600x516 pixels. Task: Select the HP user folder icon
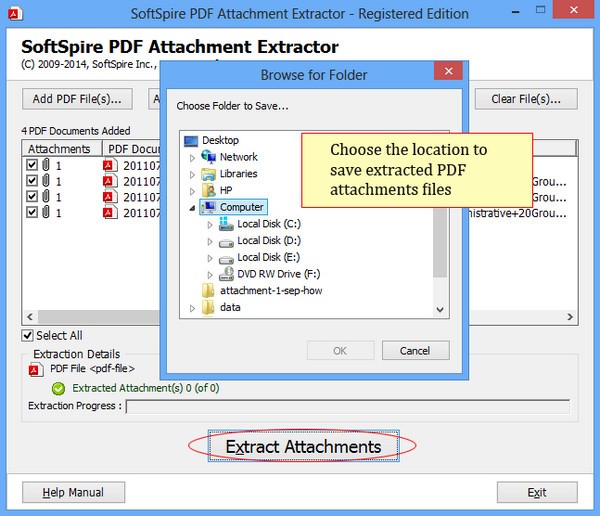click(209, 190)
